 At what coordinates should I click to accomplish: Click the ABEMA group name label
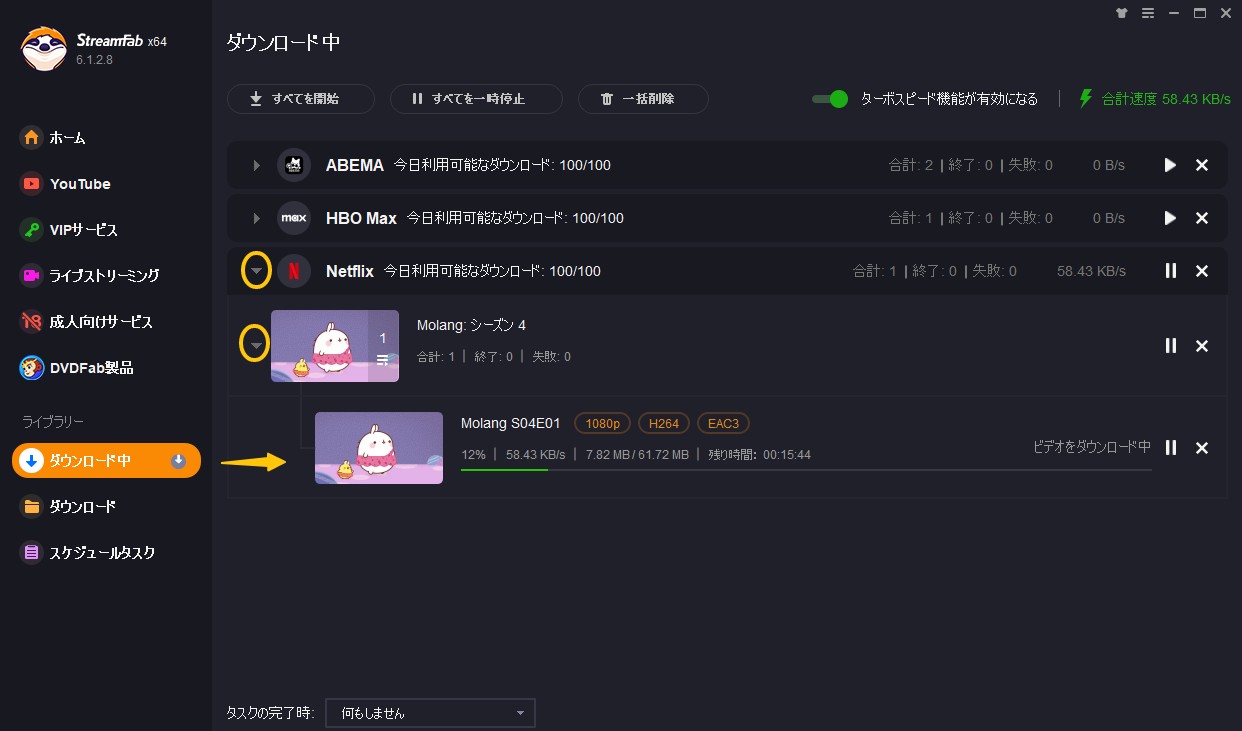click(x=355, y=165)
